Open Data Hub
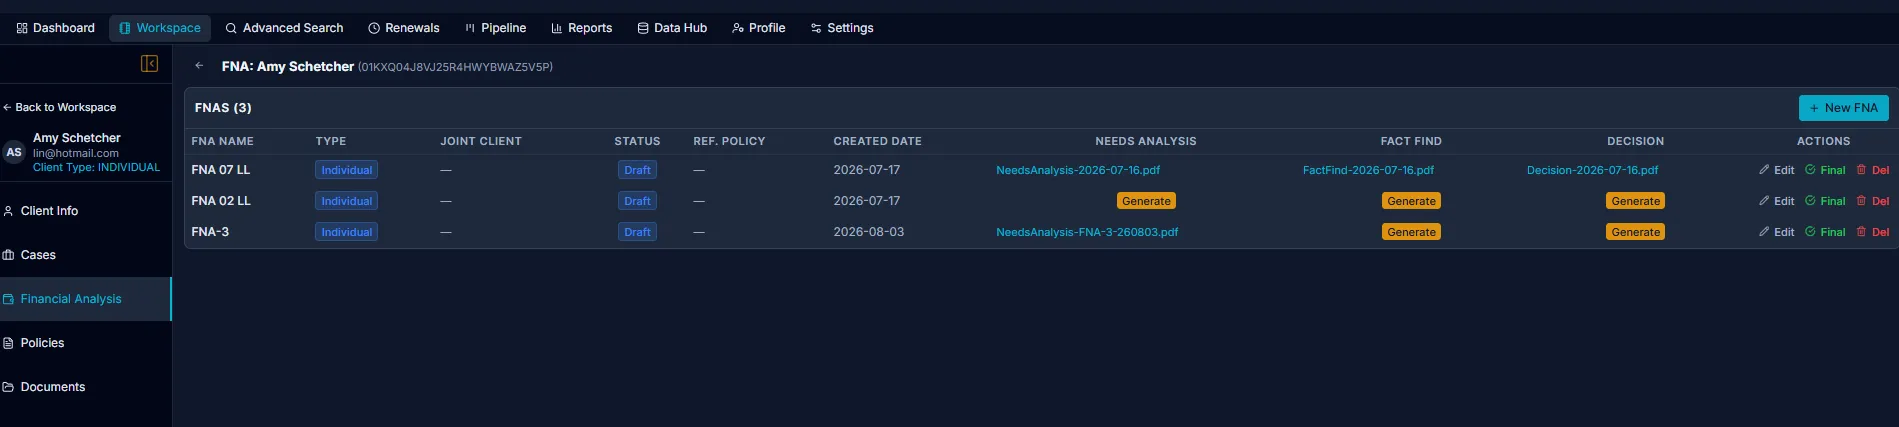 [672, 28]
